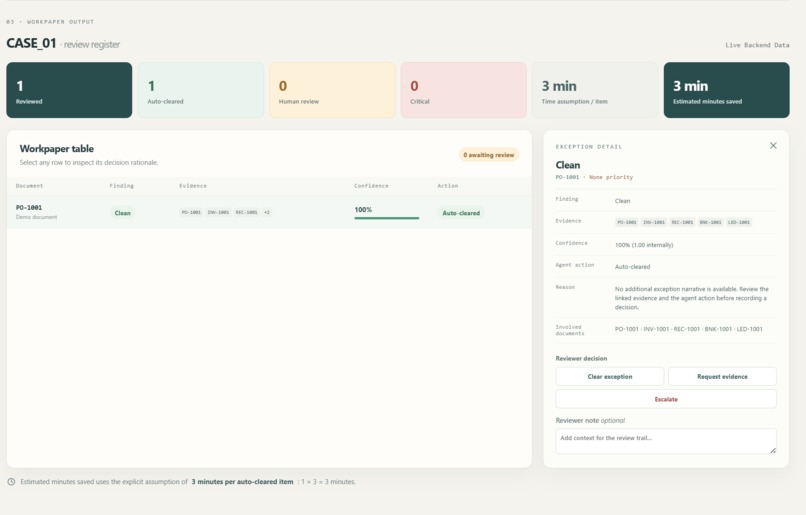This screenshot has width=806, height=515.
Task: Click the '100% (1.00 internally)' confidence value
Action: click(x=644, y=245)
